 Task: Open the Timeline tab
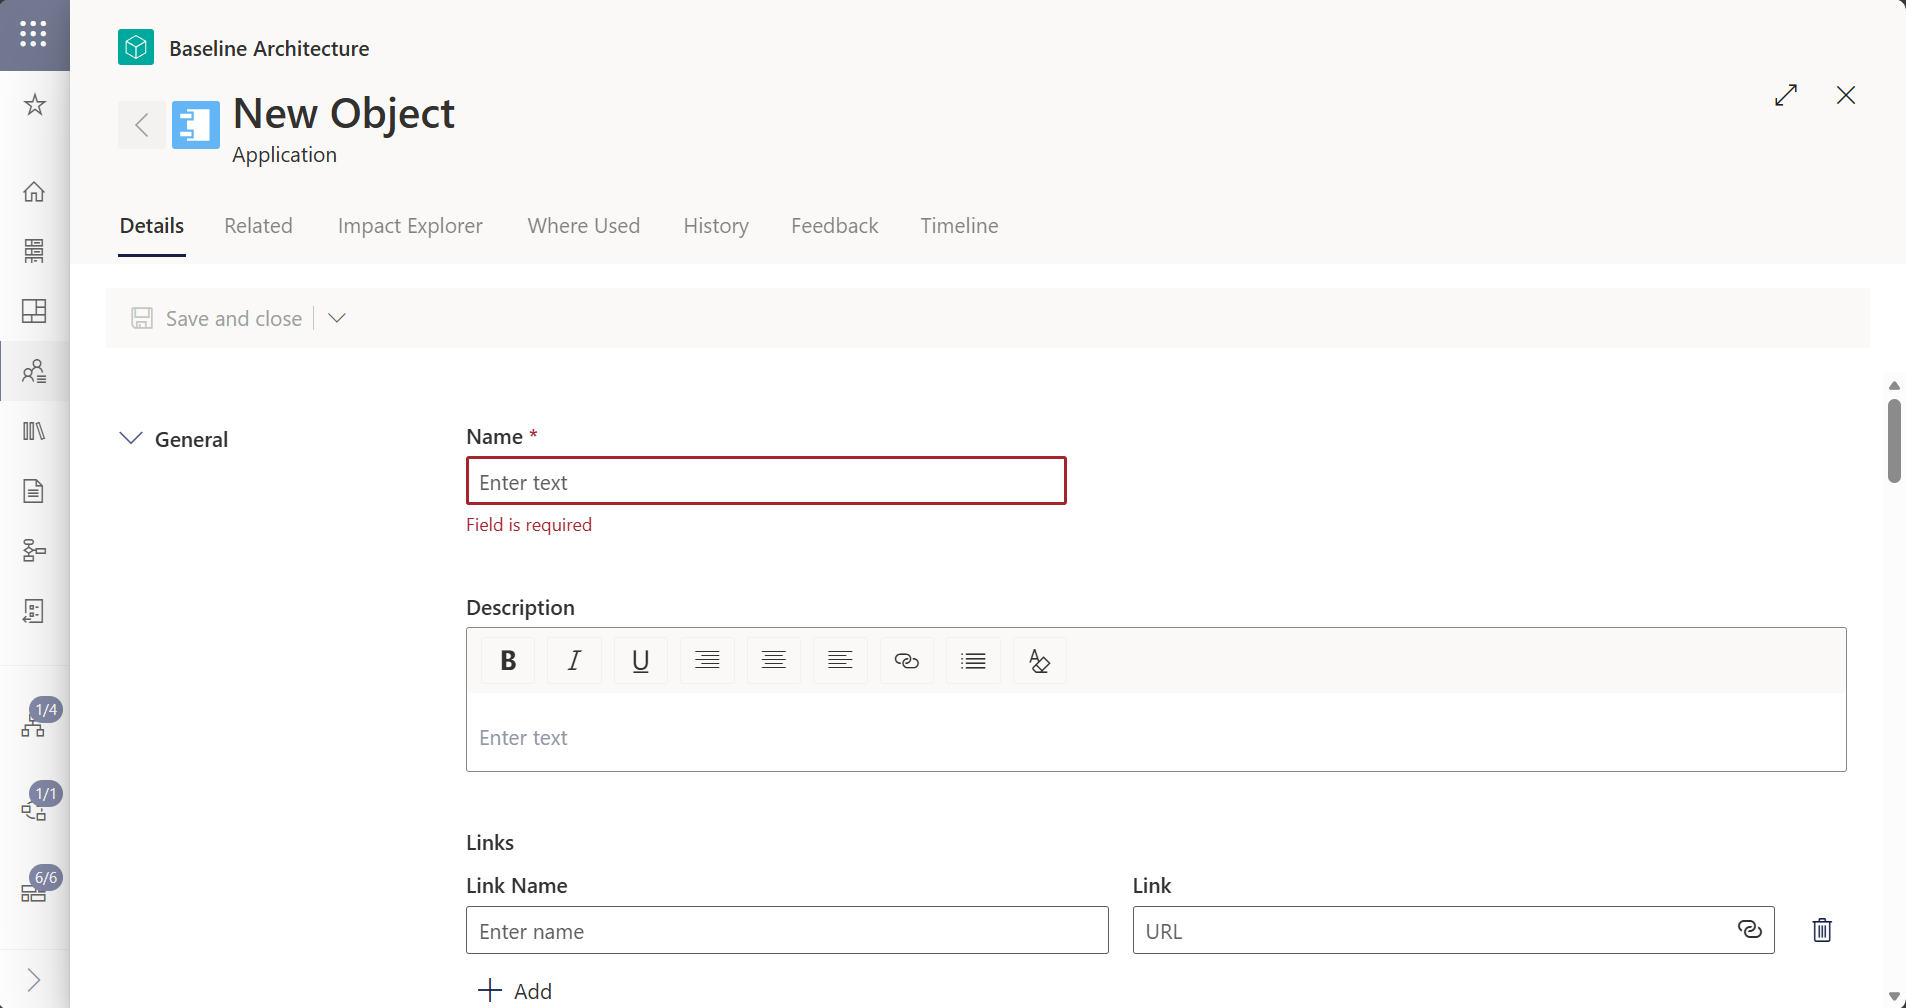coord(959,226)
